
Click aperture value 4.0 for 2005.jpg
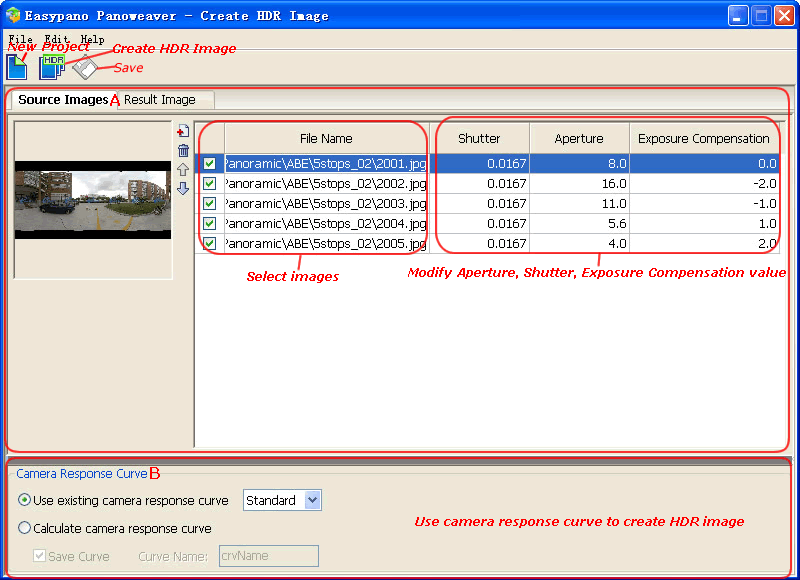point(579,243)
